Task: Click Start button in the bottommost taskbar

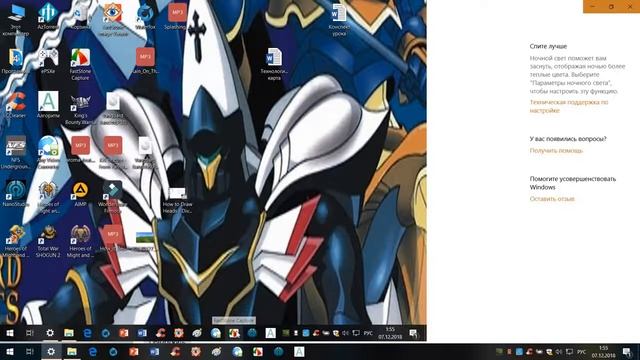Action: coord(10,351)
